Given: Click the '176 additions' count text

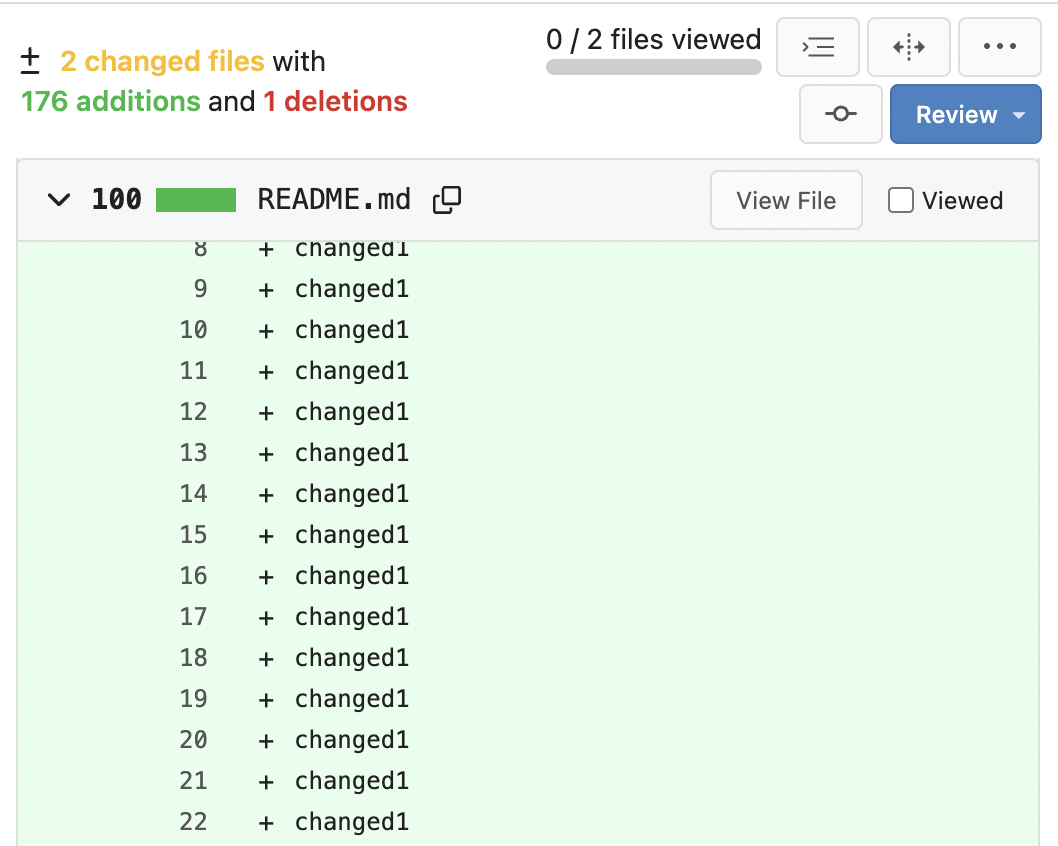Looking at the screenshot, I should 110,102.
